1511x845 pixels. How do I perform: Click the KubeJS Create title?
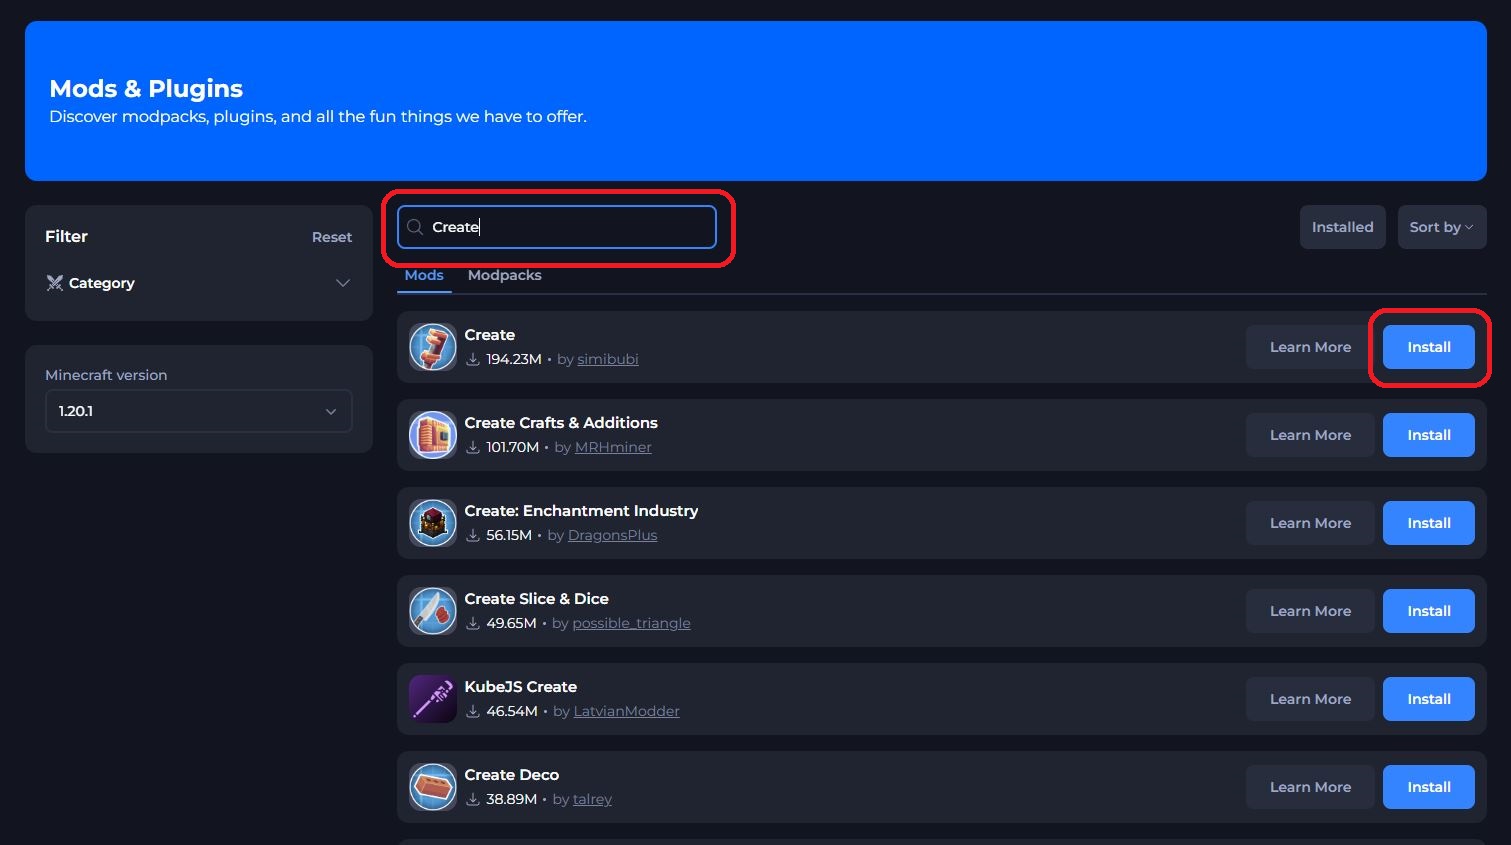pyautogui.click(x=521, y=687)
